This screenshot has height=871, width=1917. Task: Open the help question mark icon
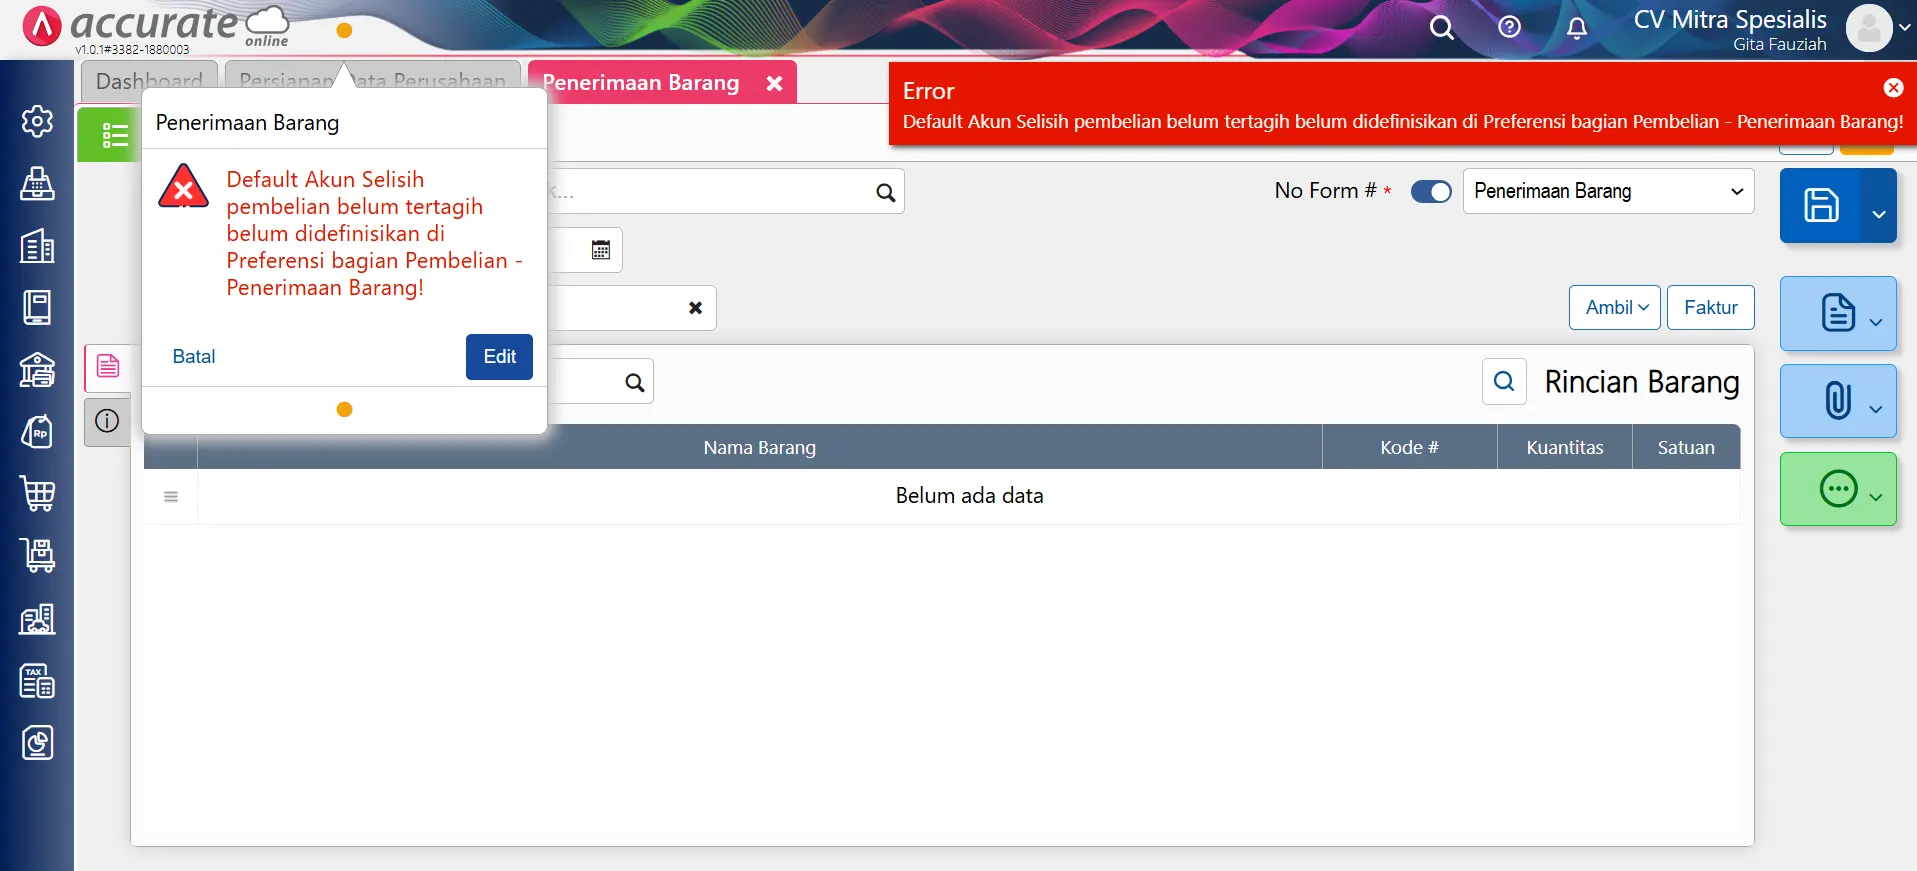[1509, 28]
